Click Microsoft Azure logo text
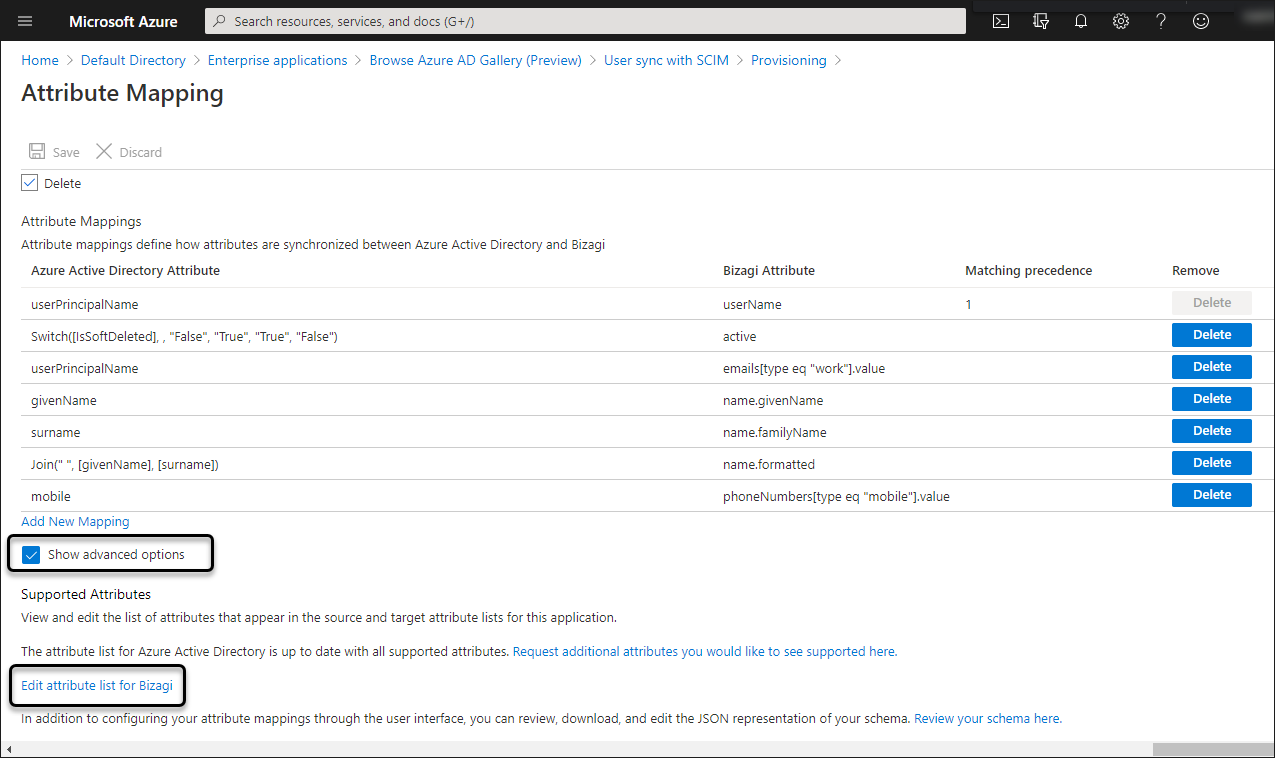Screen dimensions: 1275x758 point(123,21)
